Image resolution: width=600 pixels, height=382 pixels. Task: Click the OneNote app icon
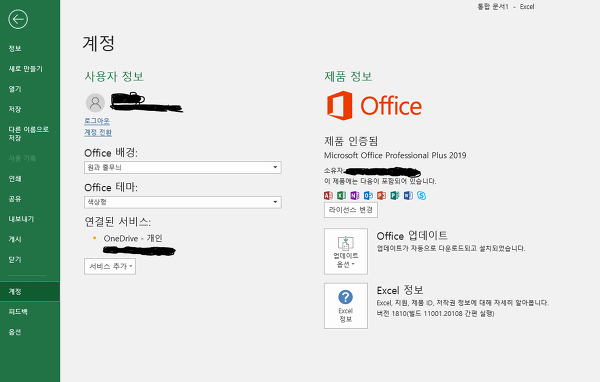click(355, 196)
